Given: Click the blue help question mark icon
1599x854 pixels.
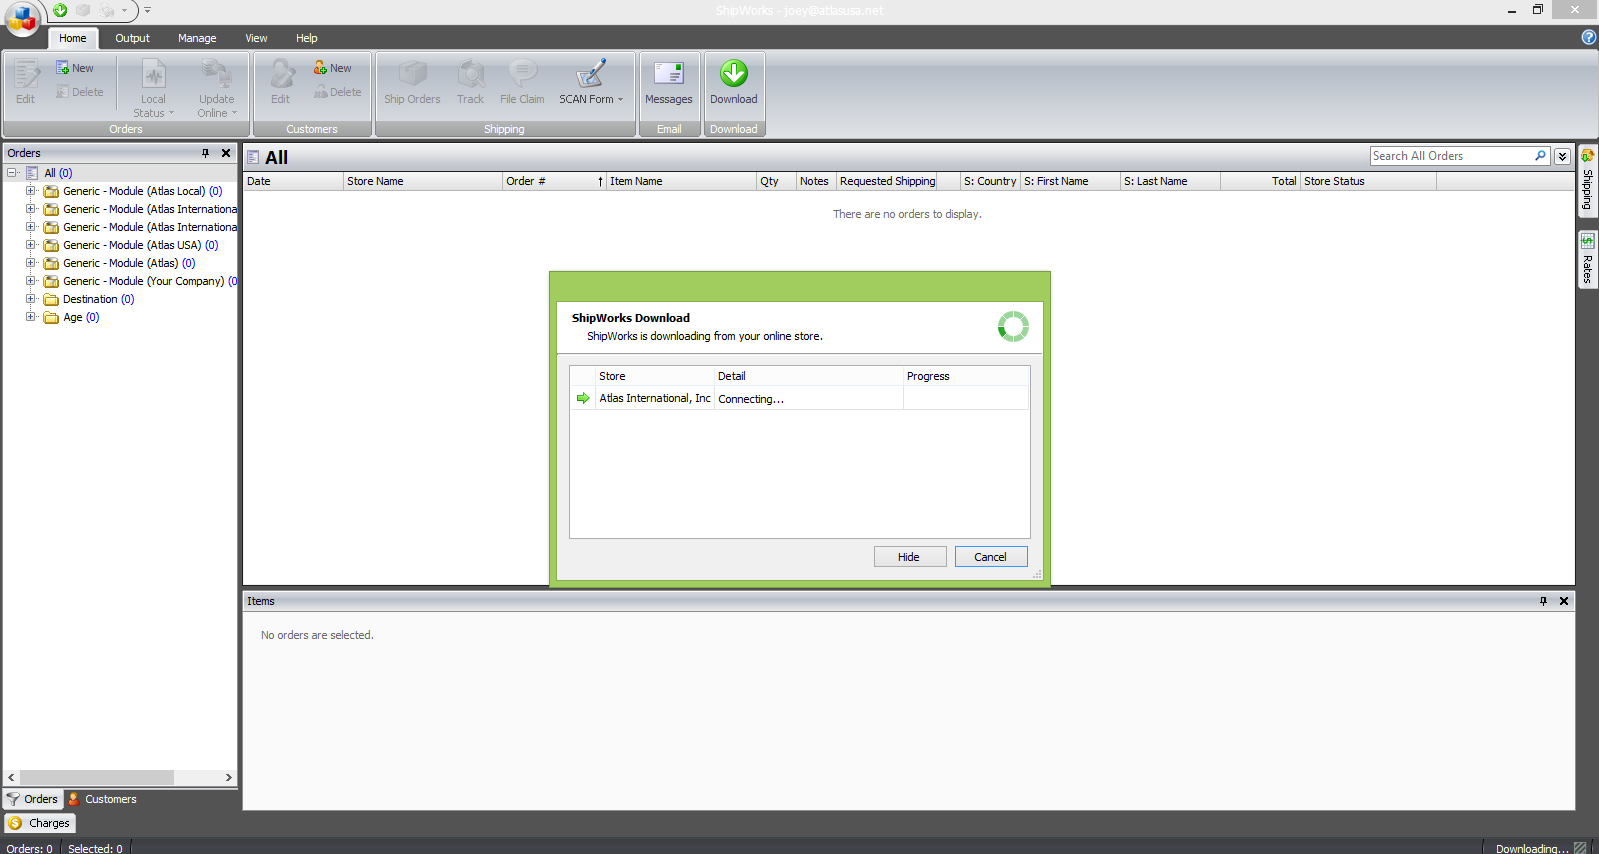Looking at the screenshot, I should 1588,37.
